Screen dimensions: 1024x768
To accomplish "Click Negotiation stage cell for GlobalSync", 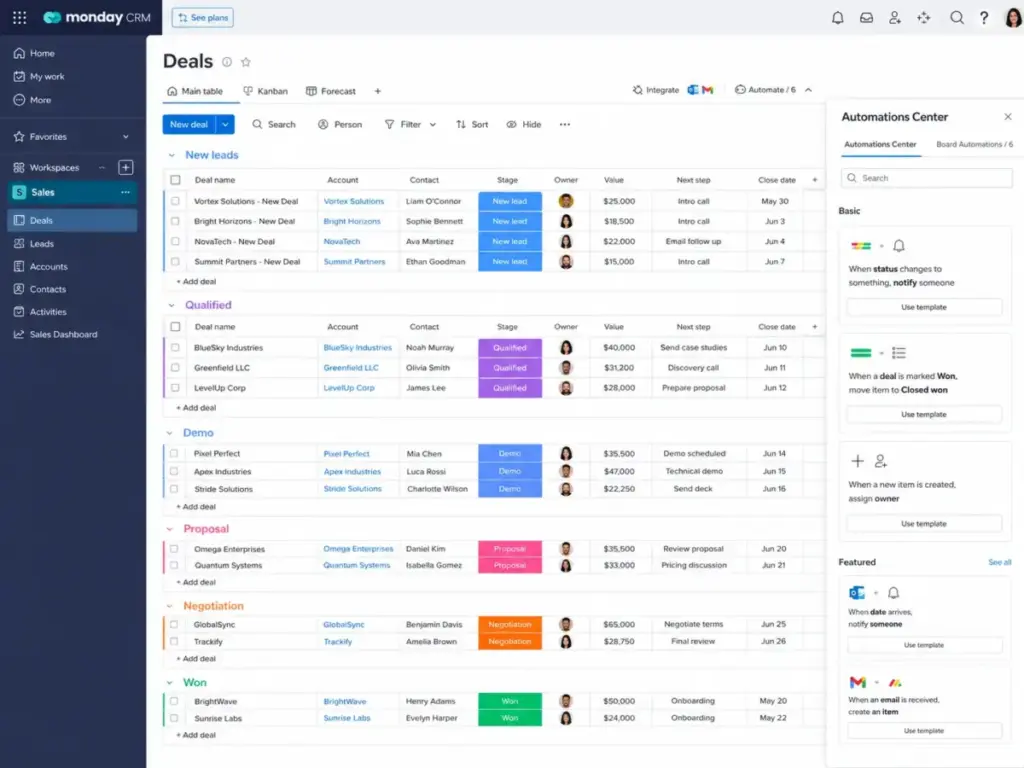I will pyautogui.click(x=510, y=624).
